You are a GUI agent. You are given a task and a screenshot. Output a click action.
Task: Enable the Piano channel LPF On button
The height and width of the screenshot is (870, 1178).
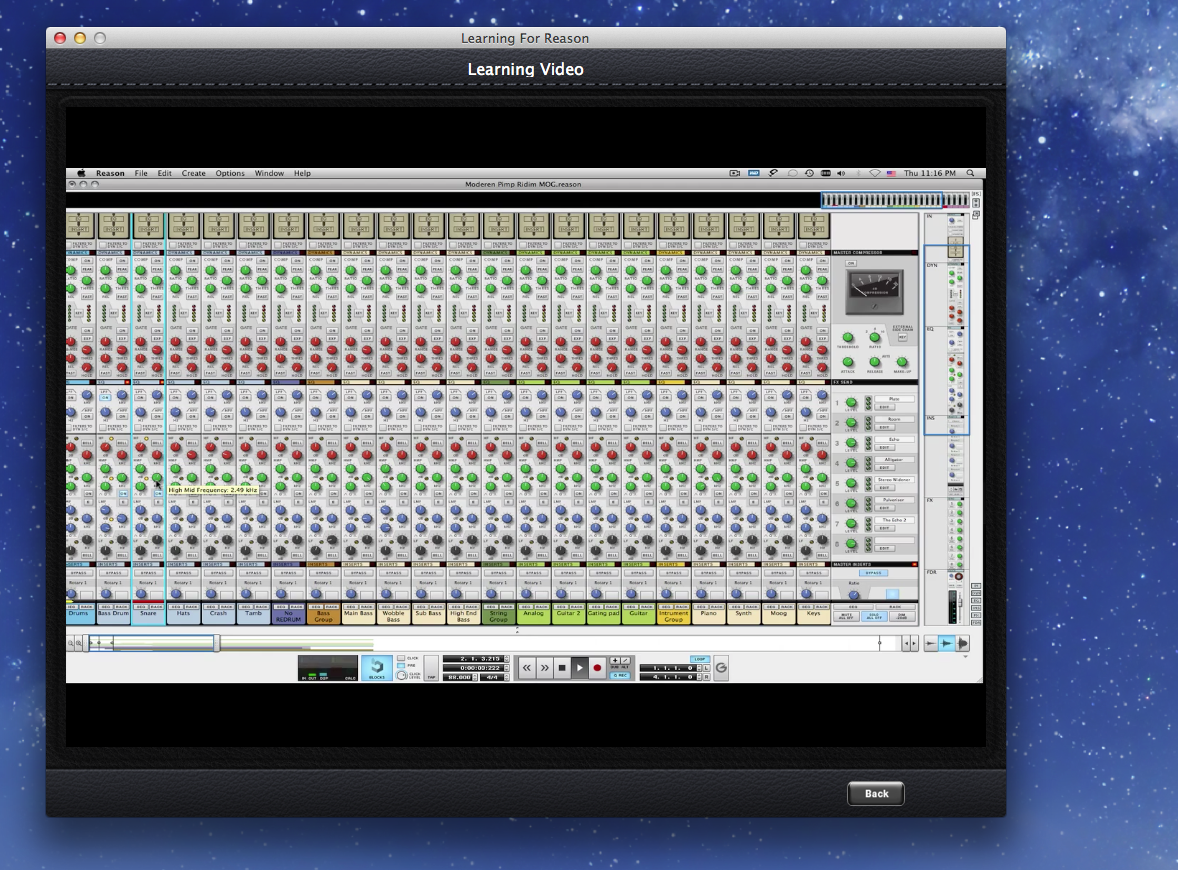(701, 397)
